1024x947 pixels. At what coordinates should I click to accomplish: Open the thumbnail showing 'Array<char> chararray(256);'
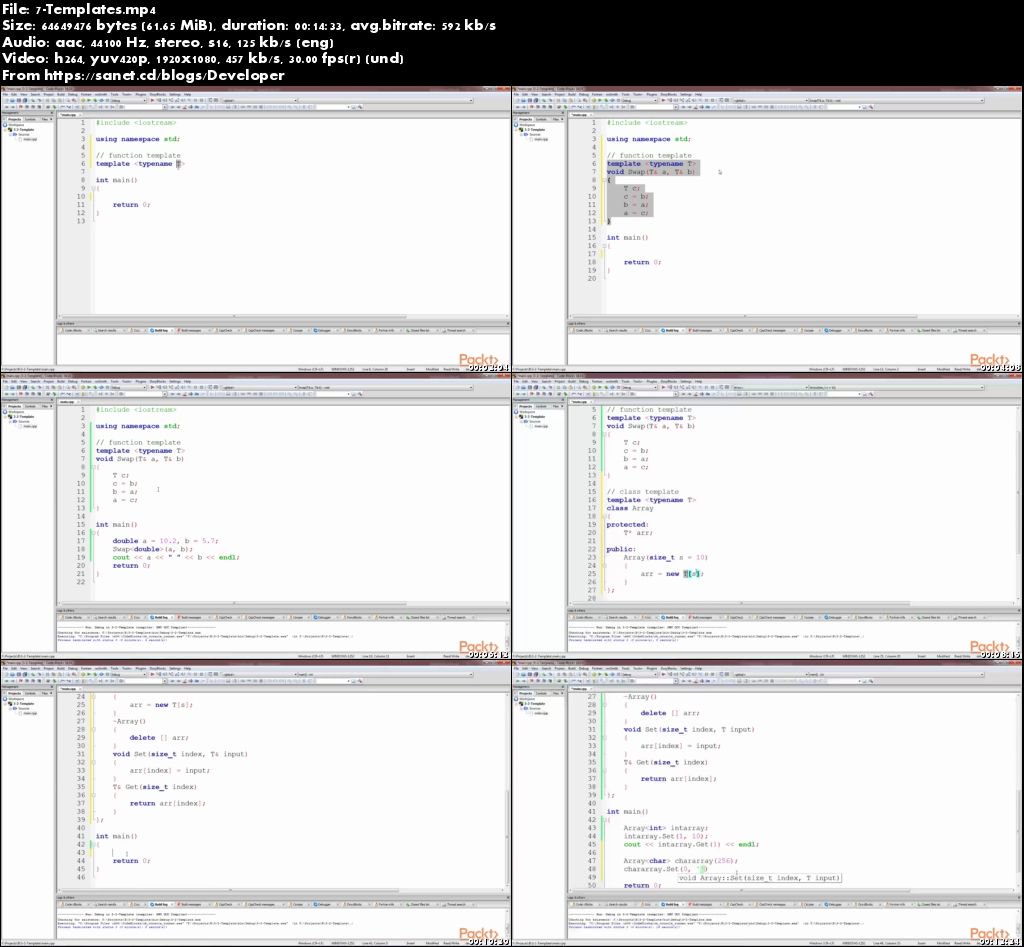point(768,802)
